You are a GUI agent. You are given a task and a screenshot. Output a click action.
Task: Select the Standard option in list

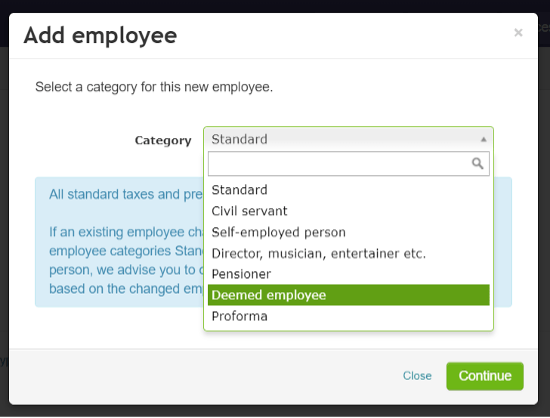coord(348,190)
